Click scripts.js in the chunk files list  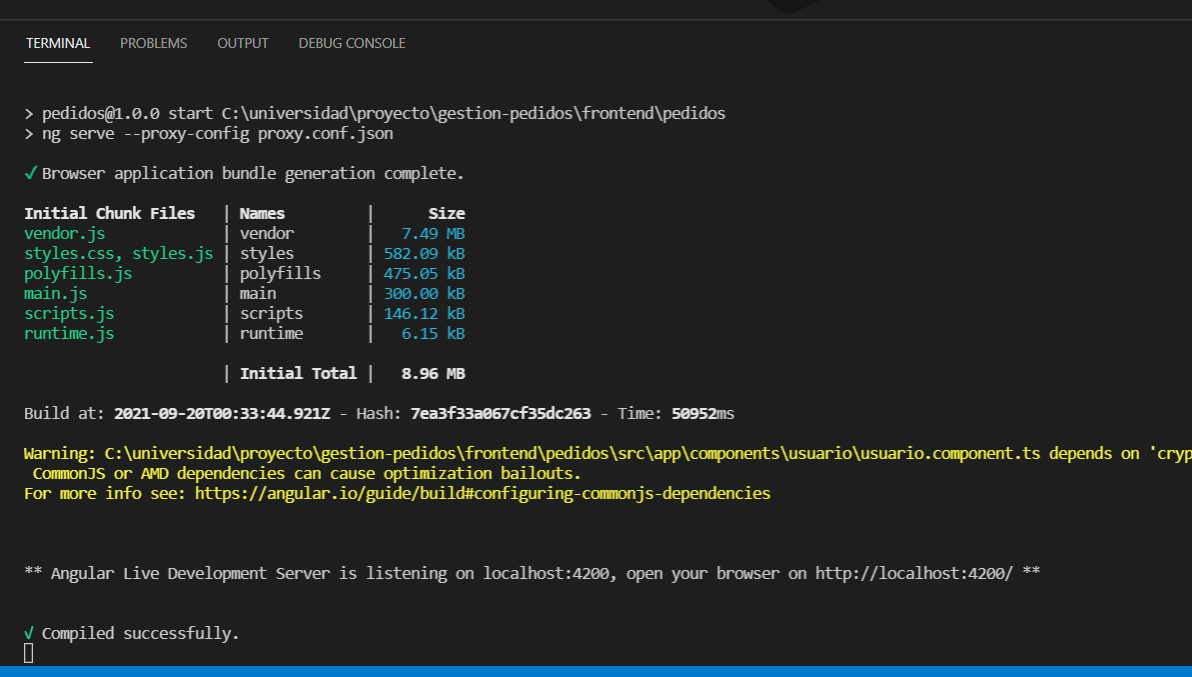tap(69, 313)
